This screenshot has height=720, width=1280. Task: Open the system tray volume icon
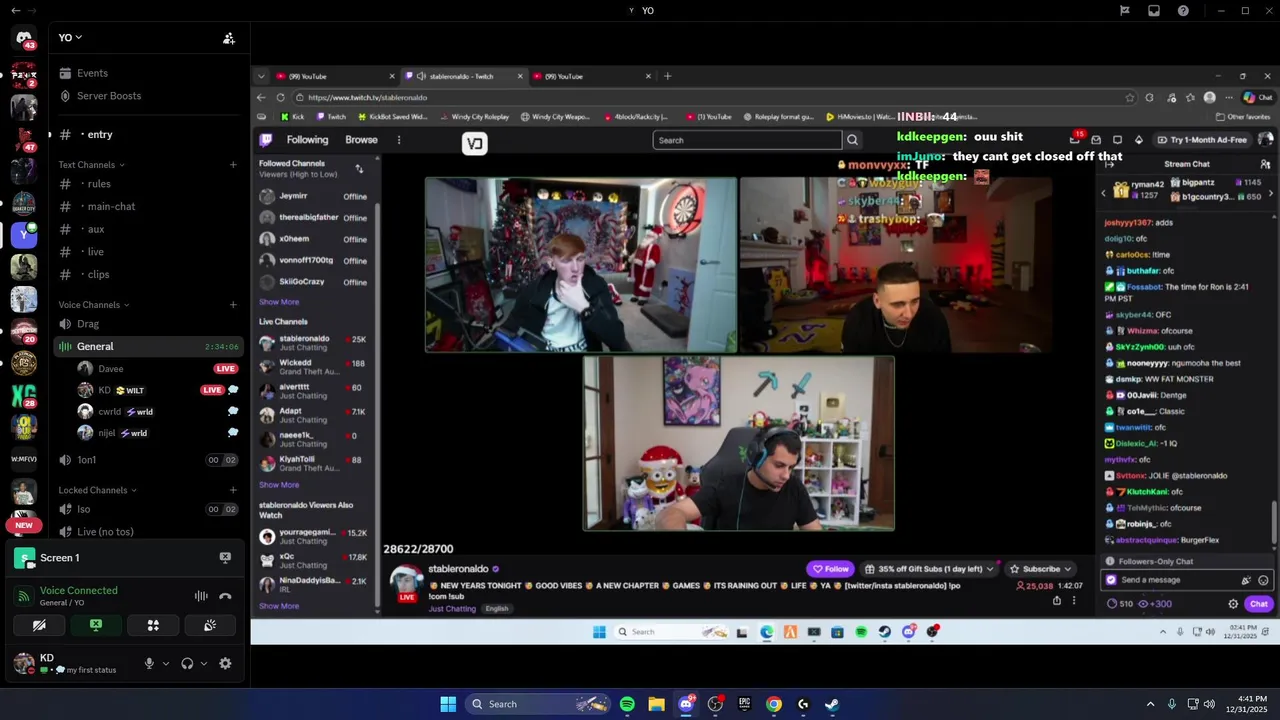1210,704
